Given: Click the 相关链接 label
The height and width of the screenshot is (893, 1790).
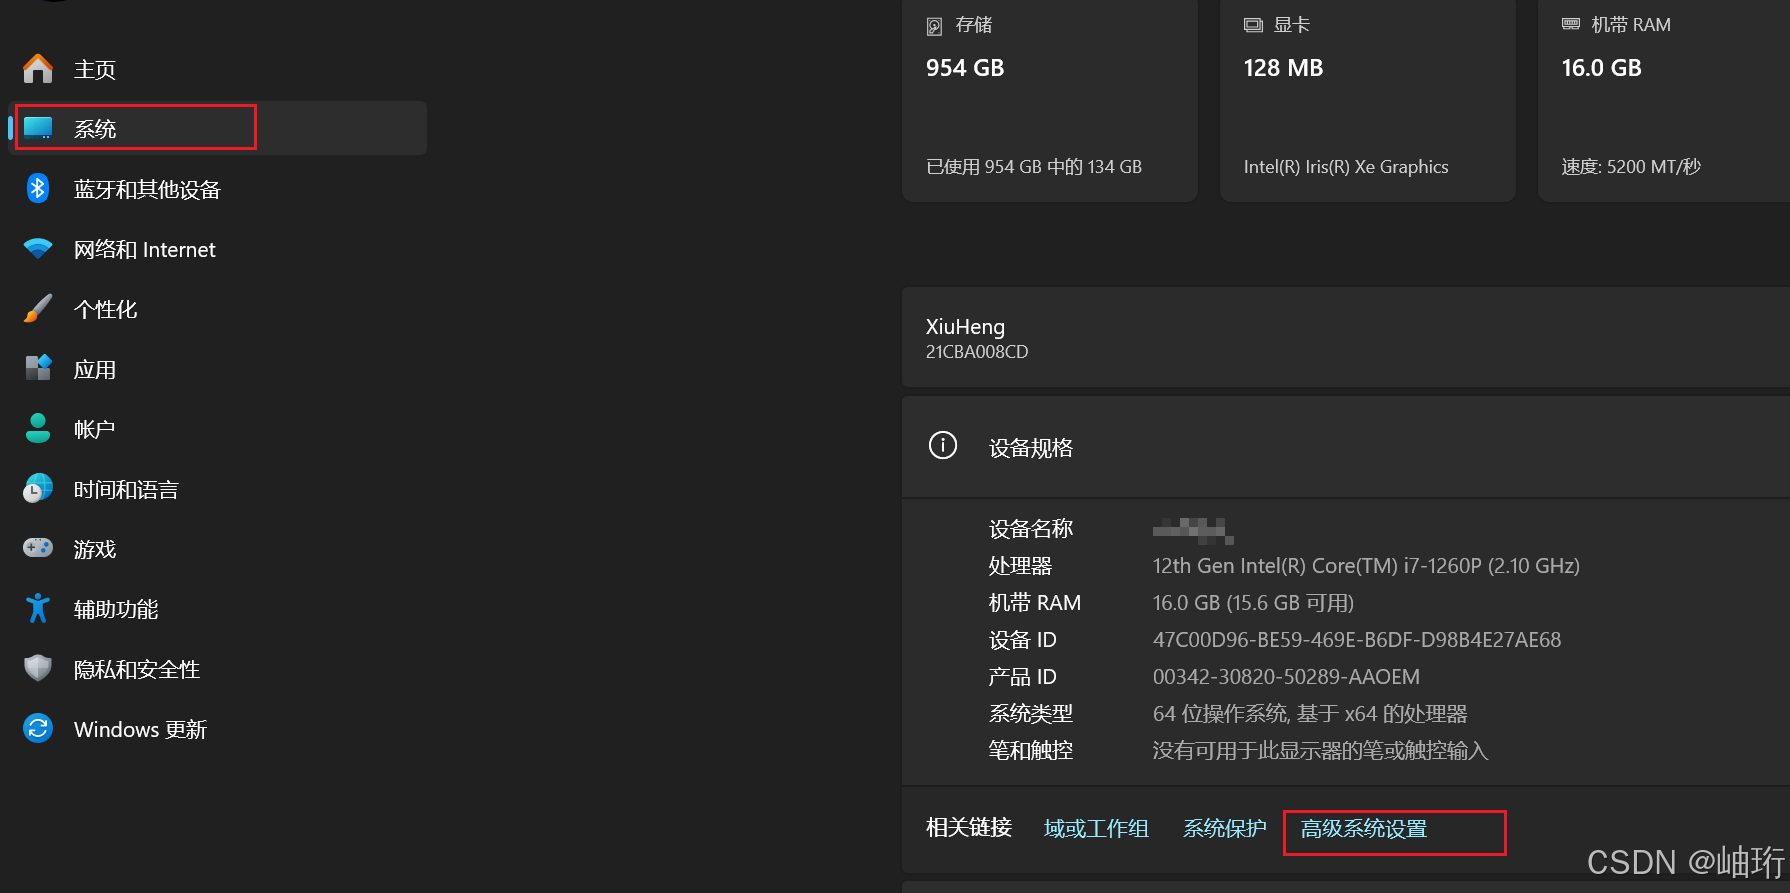Looking at the screenshot, I should click(969, 828).
